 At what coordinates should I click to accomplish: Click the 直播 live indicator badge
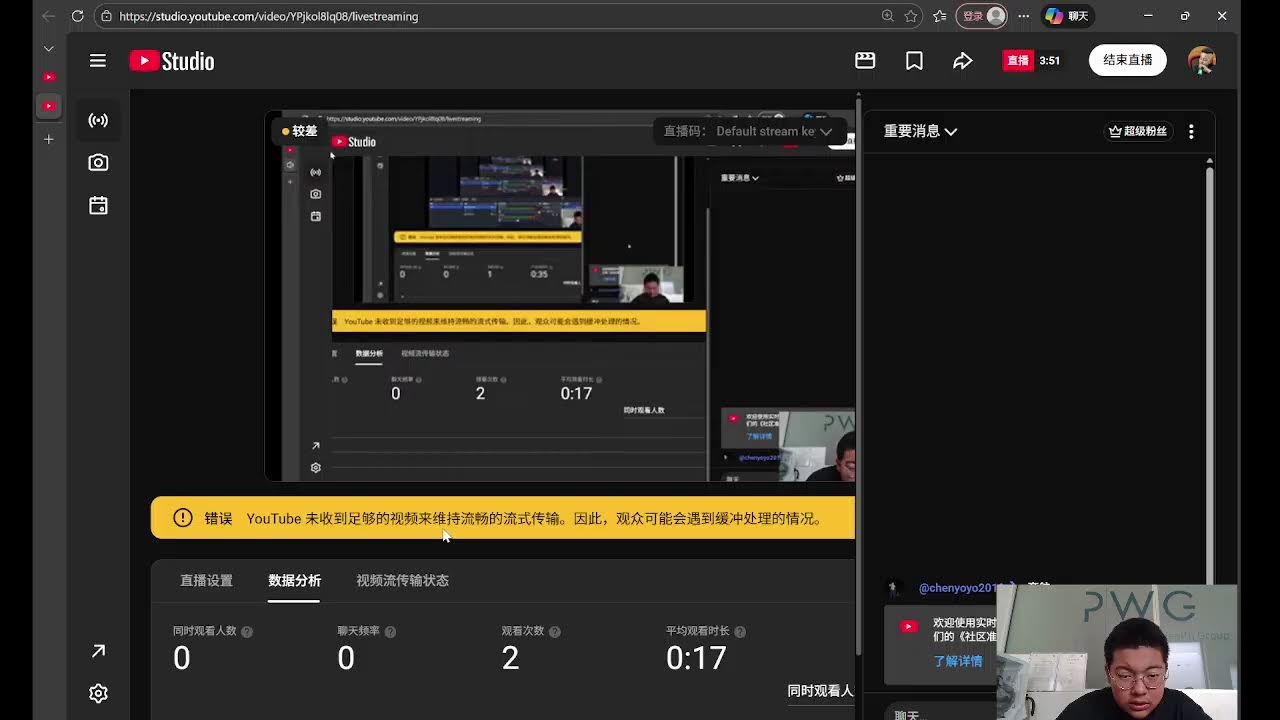(1018, 61)
